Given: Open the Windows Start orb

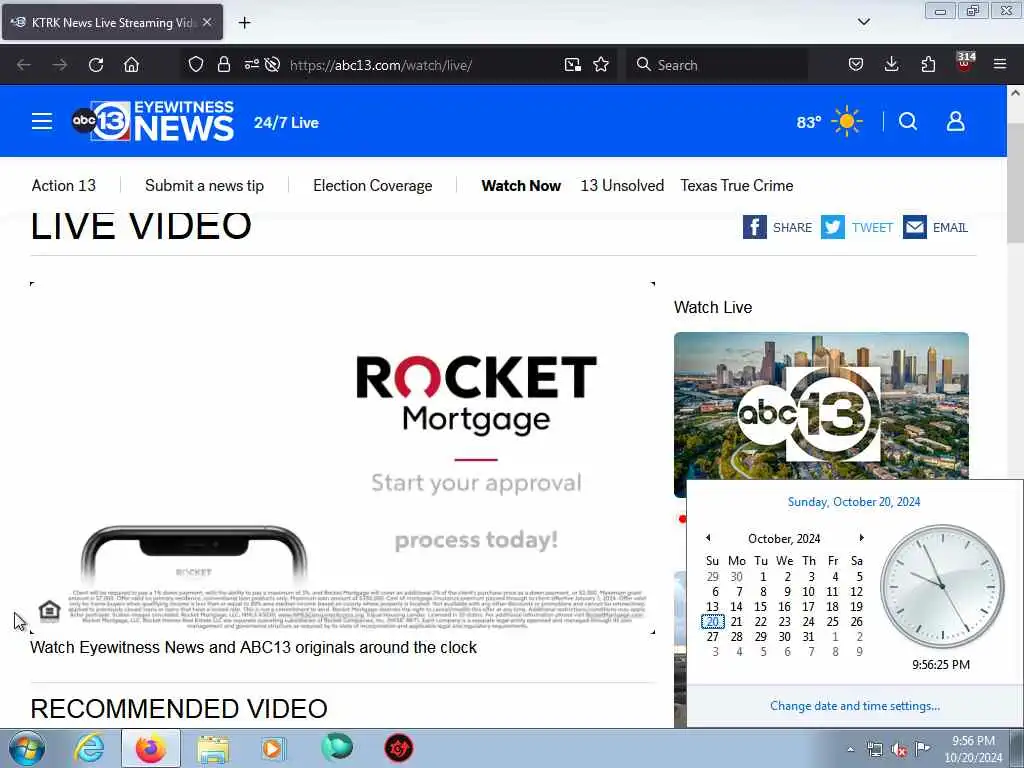Looking at the screenshot, I should [27, 748].
